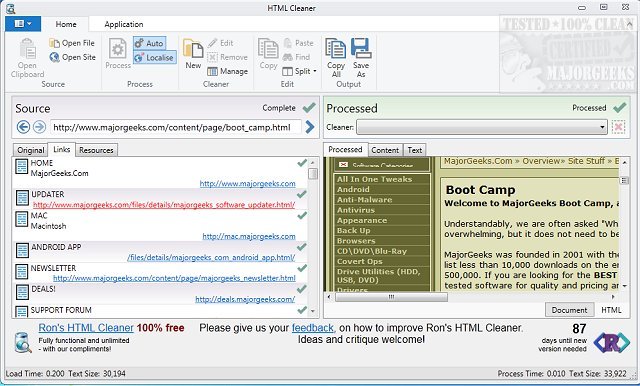Select the NEWSLETTER link row icon
This screenshot has height=386, width=640.
click(22, 272)
